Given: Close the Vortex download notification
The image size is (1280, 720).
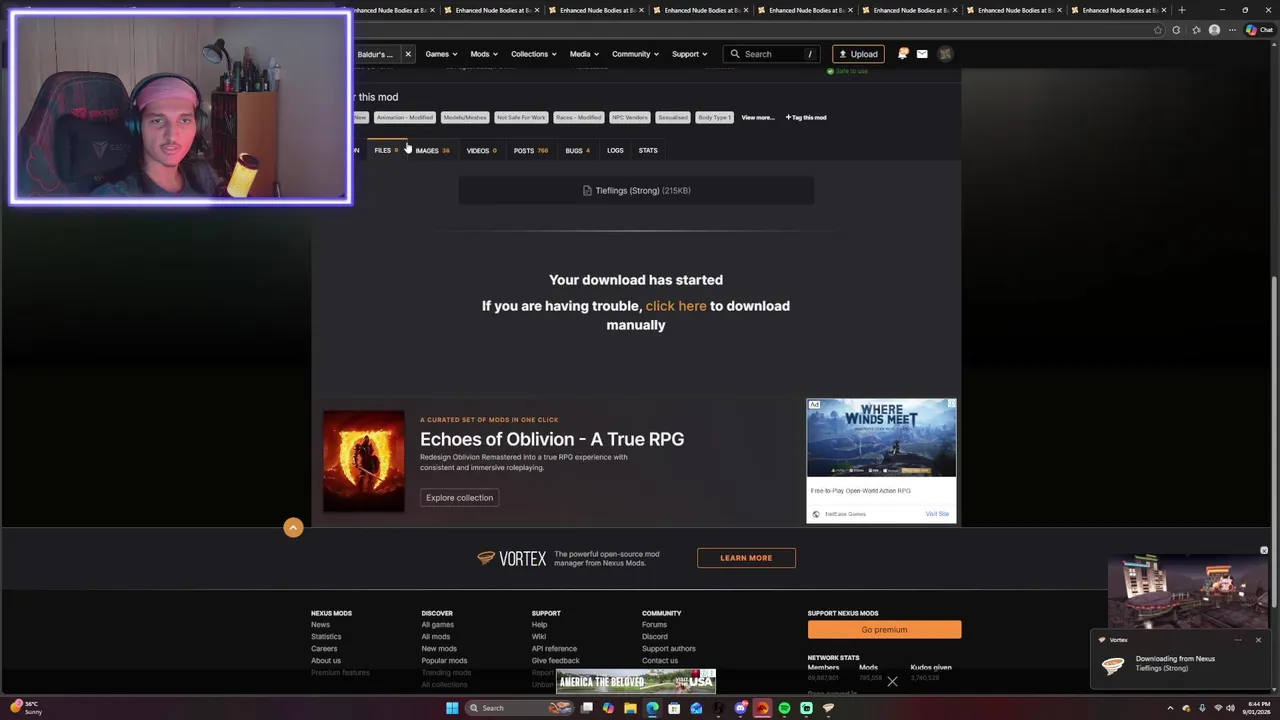Looking at the screenshot, I should pos(1258,640).
